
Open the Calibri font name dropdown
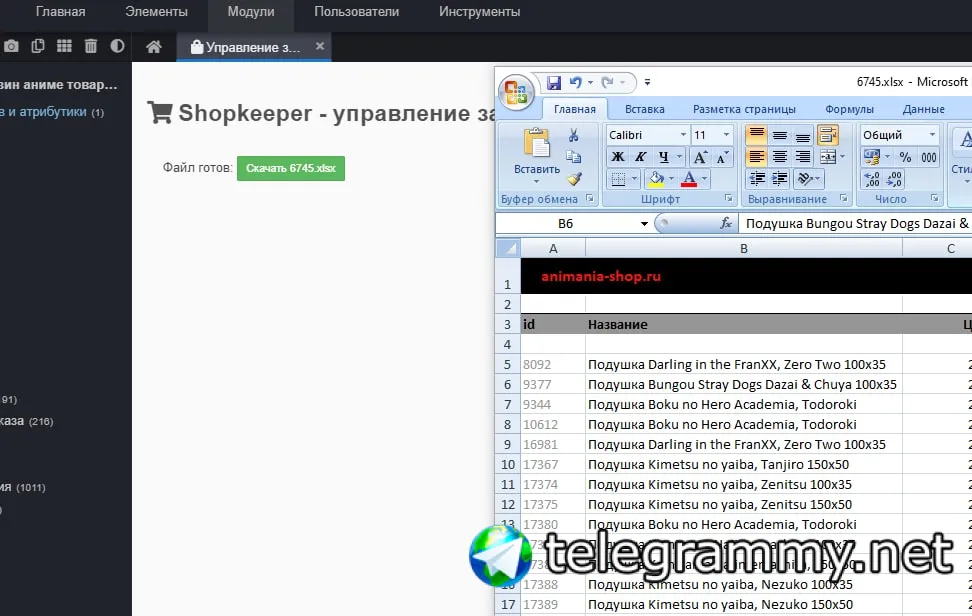pos(683,134)
